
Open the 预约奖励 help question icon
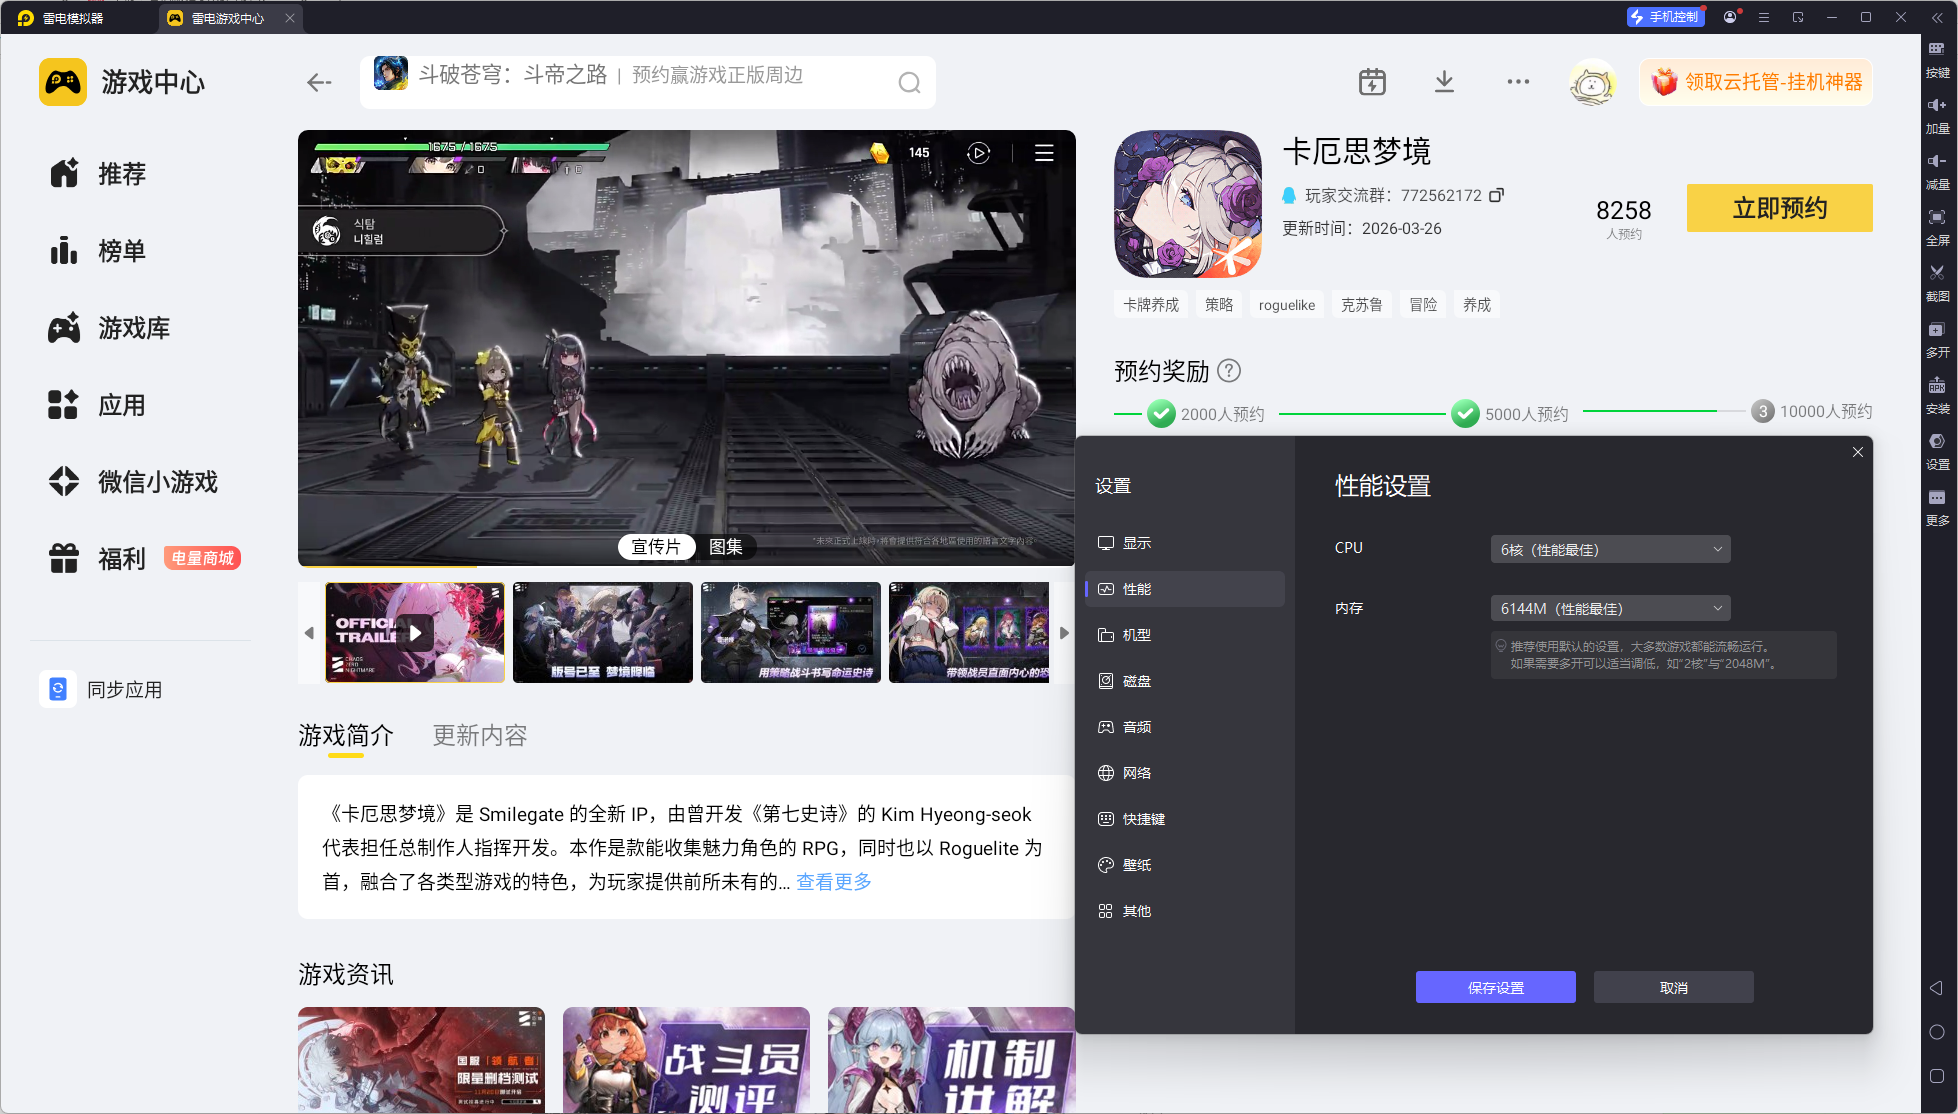1229,371
